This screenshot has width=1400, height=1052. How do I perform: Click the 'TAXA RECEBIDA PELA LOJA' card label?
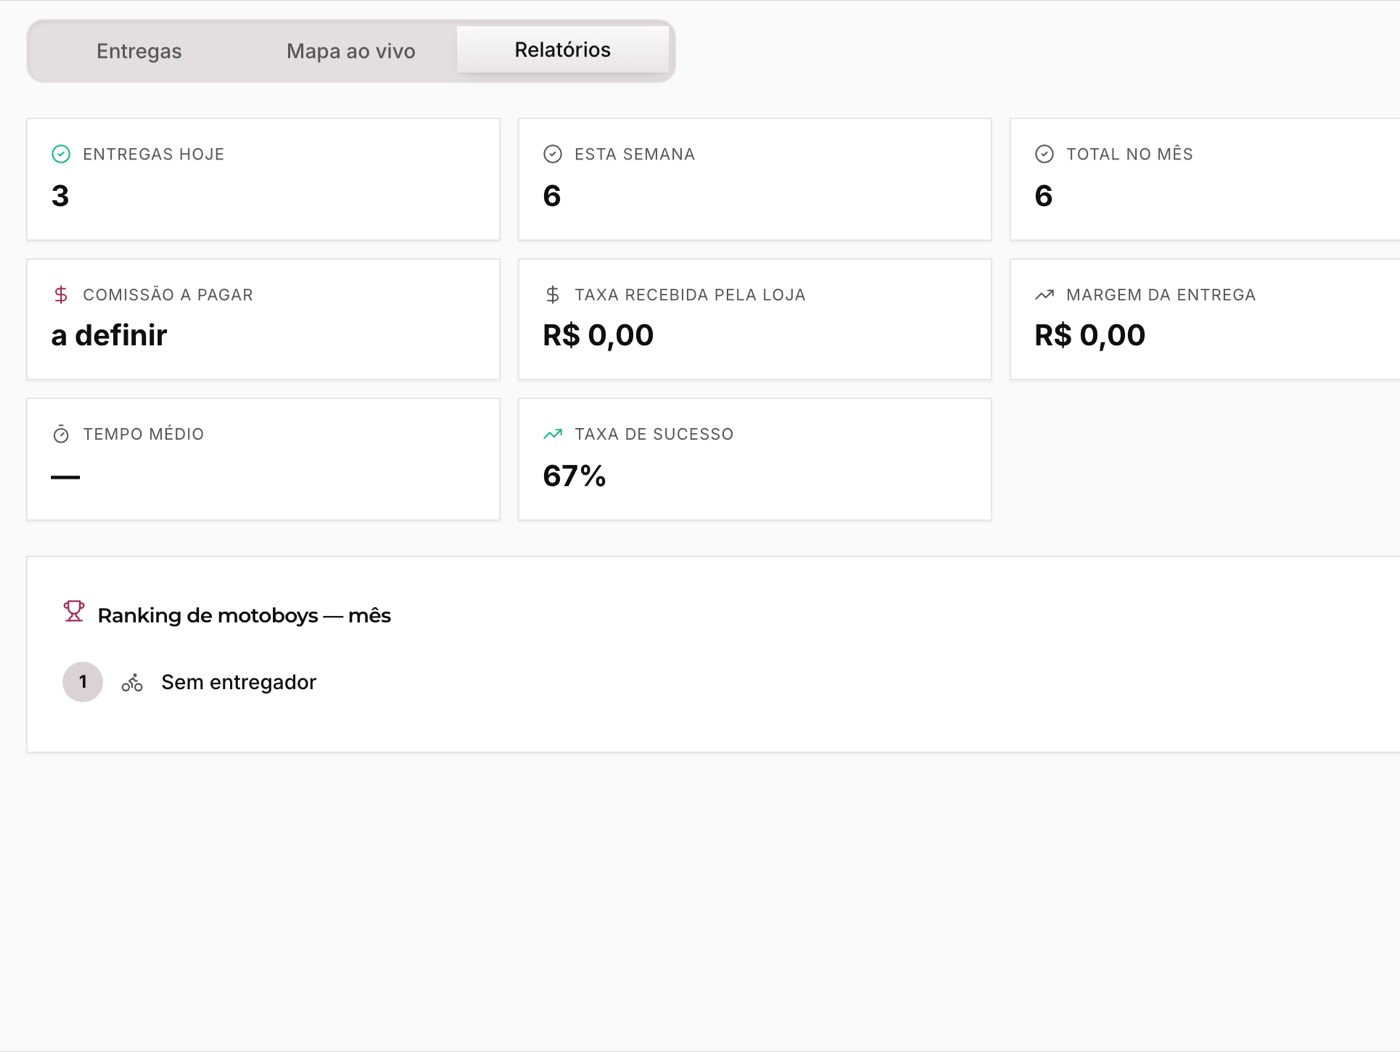click(690, 295)
